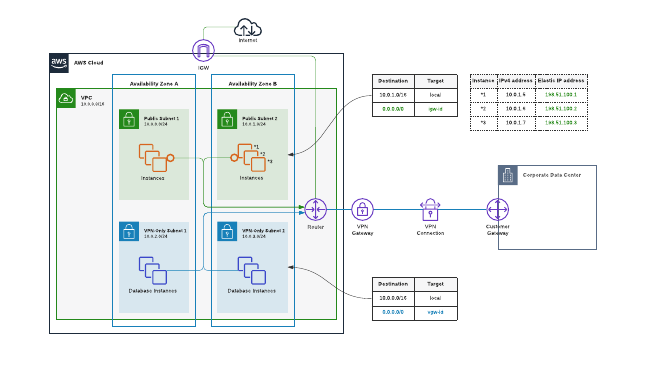Select the Corporate Data Center building icon

pyautogui.click(x=508, y=175)
